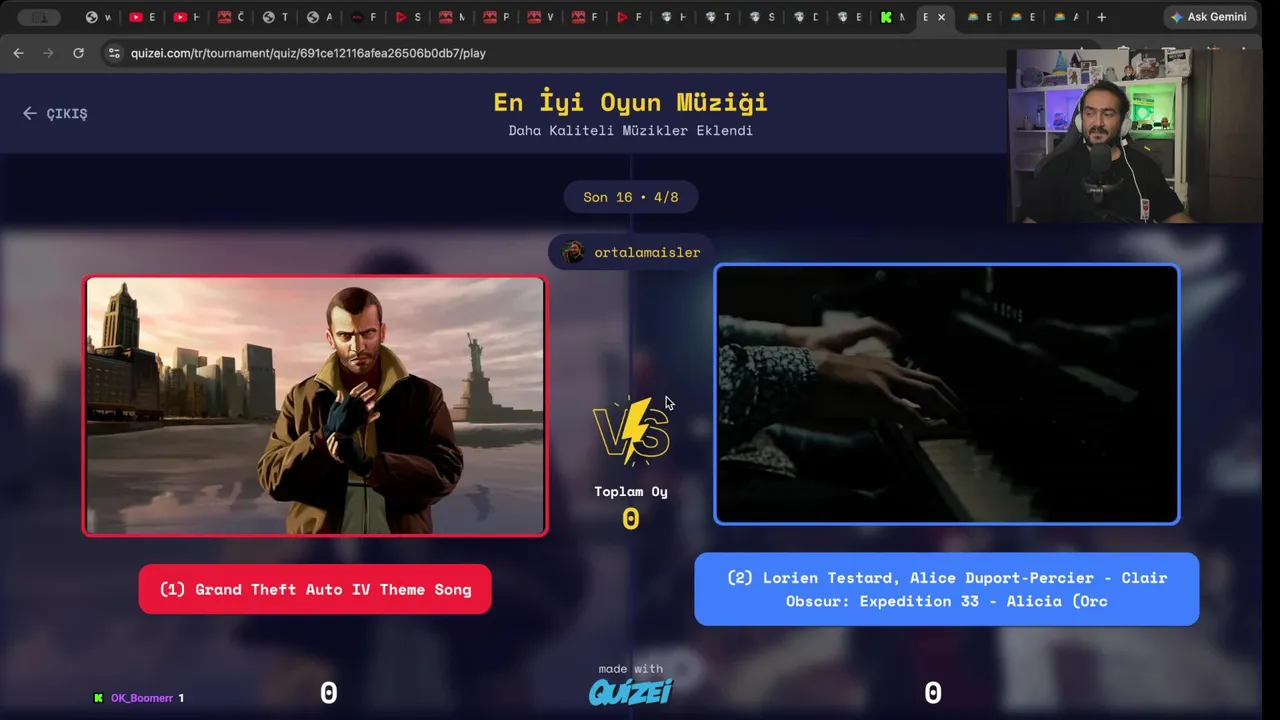Go back using the browser back arrow
The height and width of the screenshot is (720, 1280).
pos(18,53)
